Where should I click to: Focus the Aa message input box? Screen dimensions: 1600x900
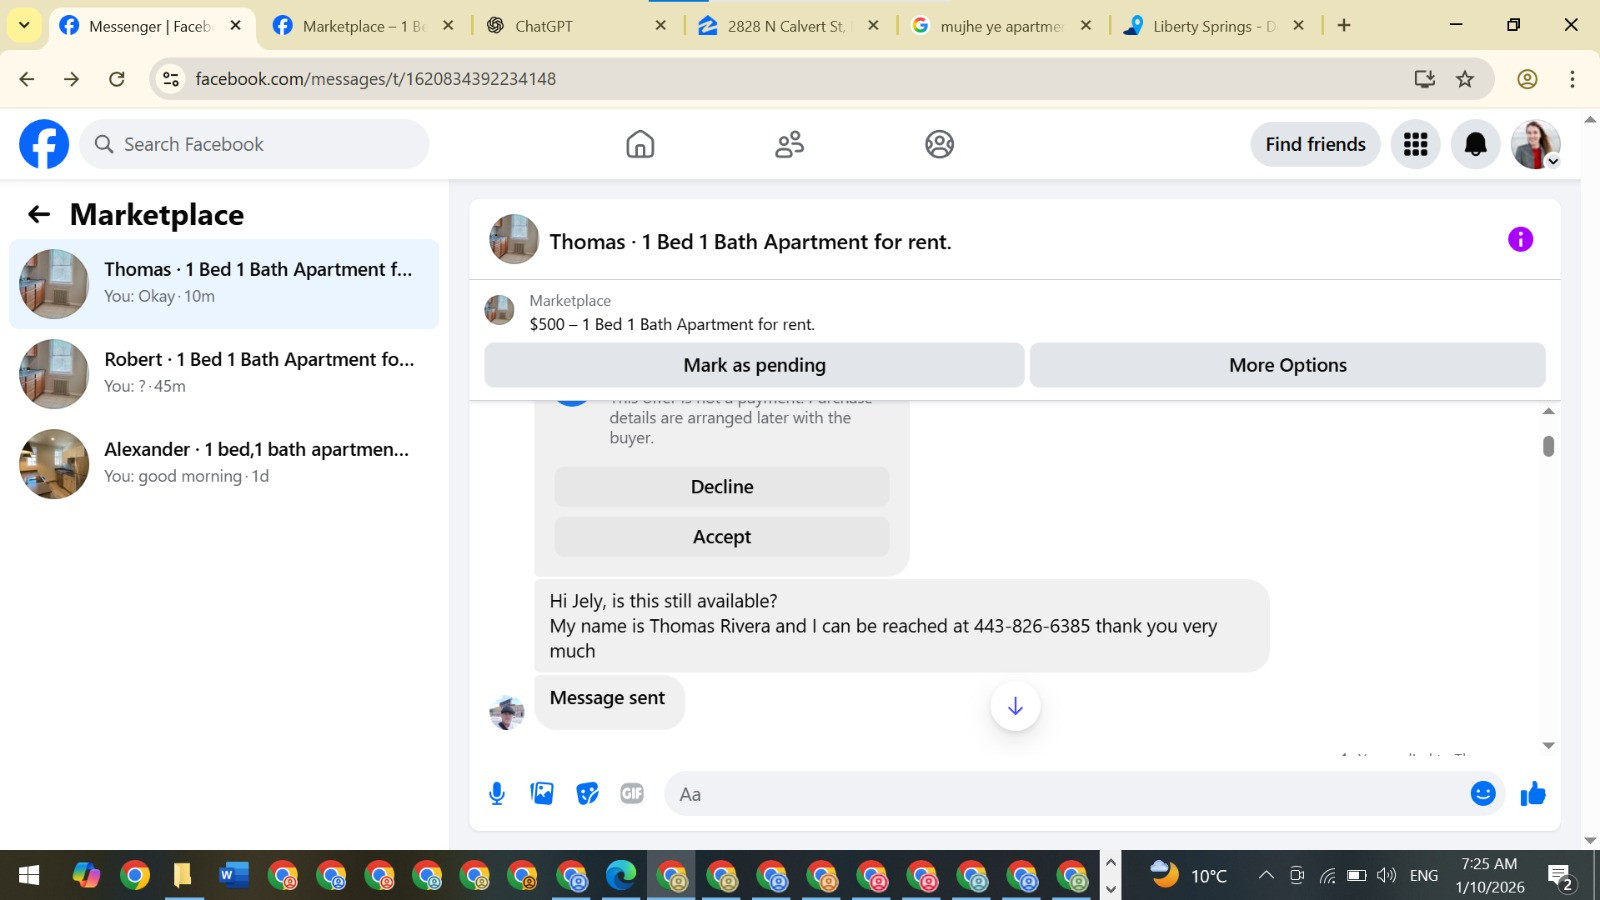click(1065, 794)
